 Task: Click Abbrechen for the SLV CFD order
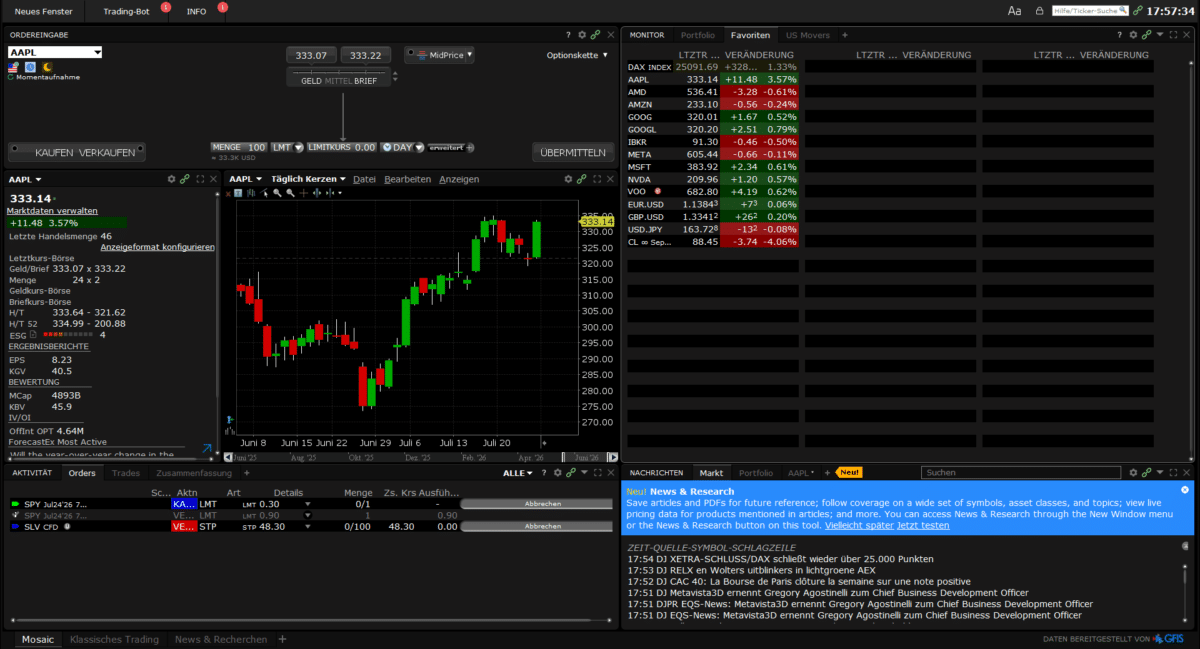click(x=536, y=526)
